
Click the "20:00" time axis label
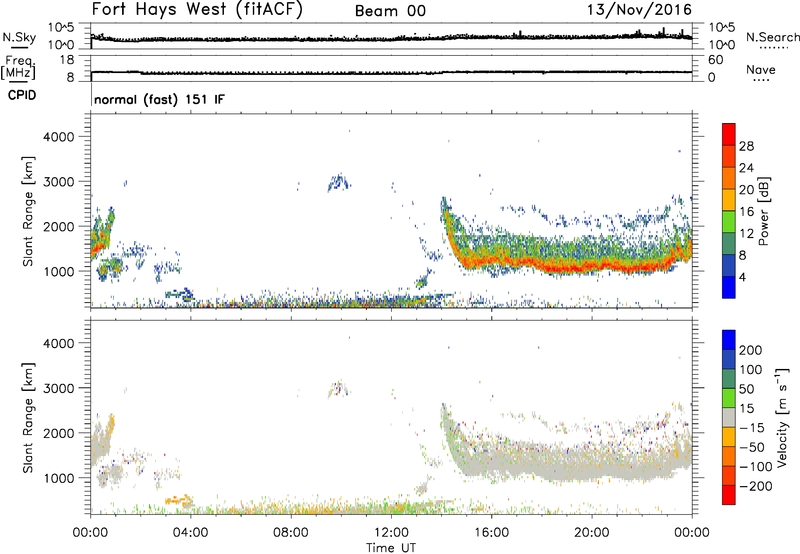591,533
